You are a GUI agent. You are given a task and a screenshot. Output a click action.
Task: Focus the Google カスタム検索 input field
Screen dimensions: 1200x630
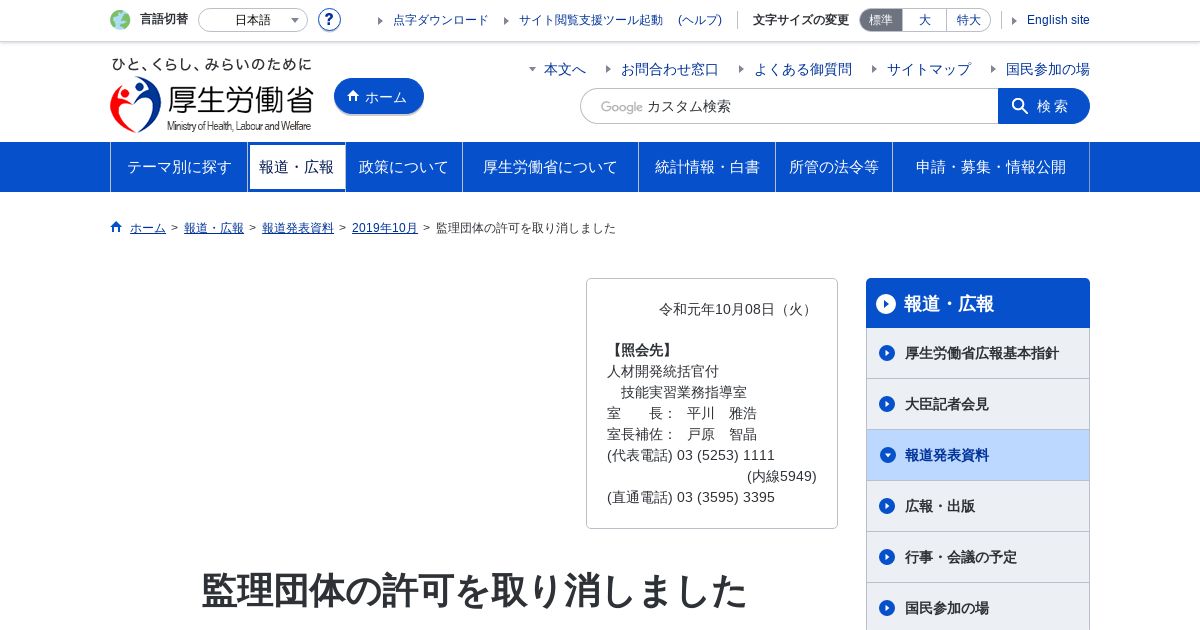789,106
